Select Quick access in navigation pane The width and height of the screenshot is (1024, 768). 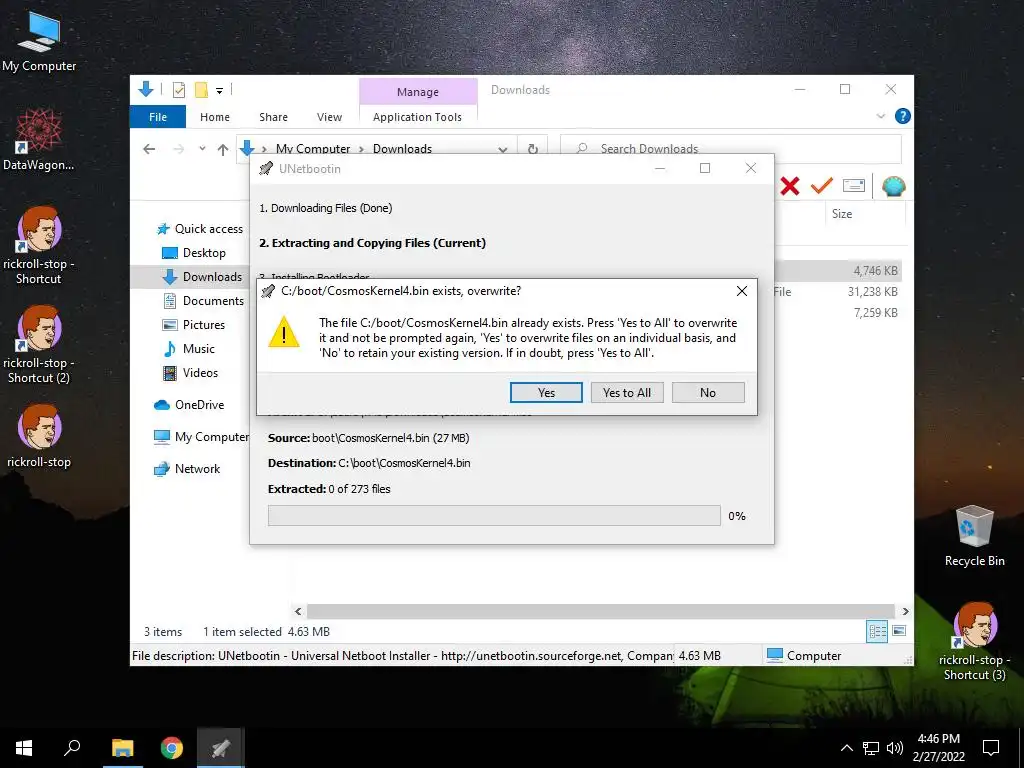pos(199,229)
